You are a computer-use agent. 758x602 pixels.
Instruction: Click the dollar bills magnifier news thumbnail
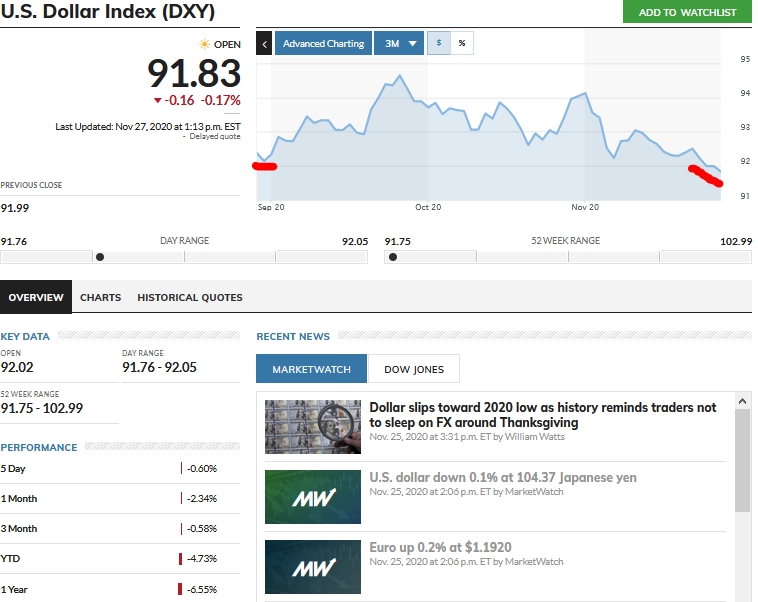point(313,427)
